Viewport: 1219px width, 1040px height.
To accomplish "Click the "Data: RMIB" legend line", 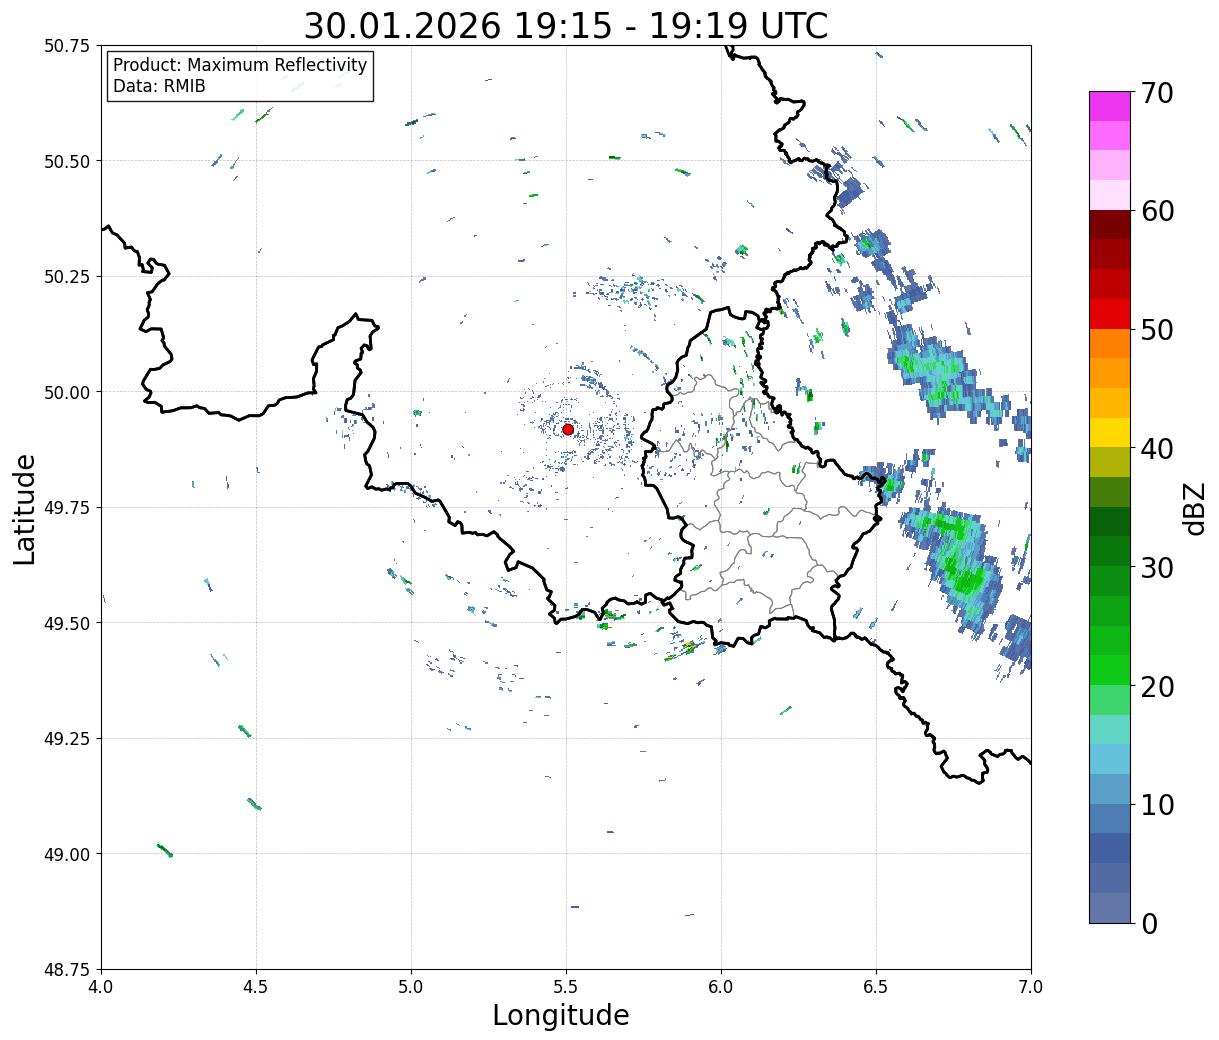I will [159, 86].
